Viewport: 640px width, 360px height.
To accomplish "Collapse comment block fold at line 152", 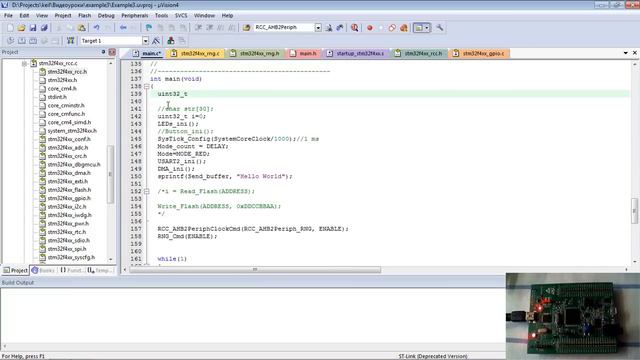I will pyautogui.click(x=147, y=191).
